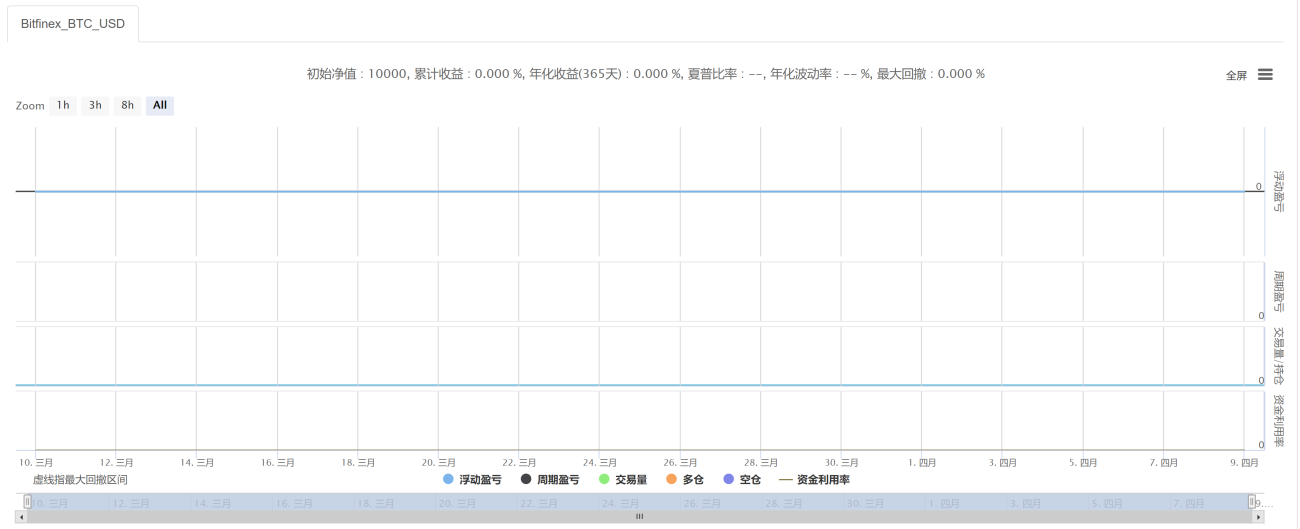
Task: Toggle the 浮动盈亏 blue legend series
Action: [x=472, y=480]
